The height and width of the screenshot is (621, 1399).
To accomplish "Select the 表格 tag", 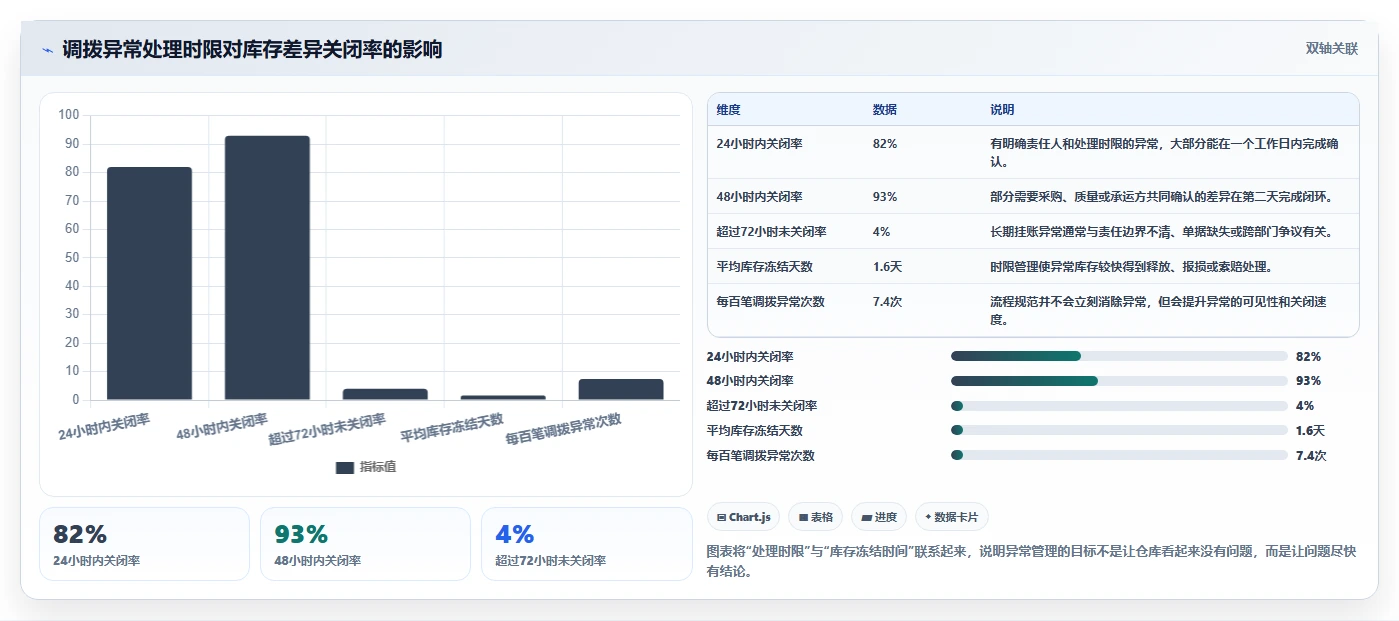I will [x=815, y=517].
